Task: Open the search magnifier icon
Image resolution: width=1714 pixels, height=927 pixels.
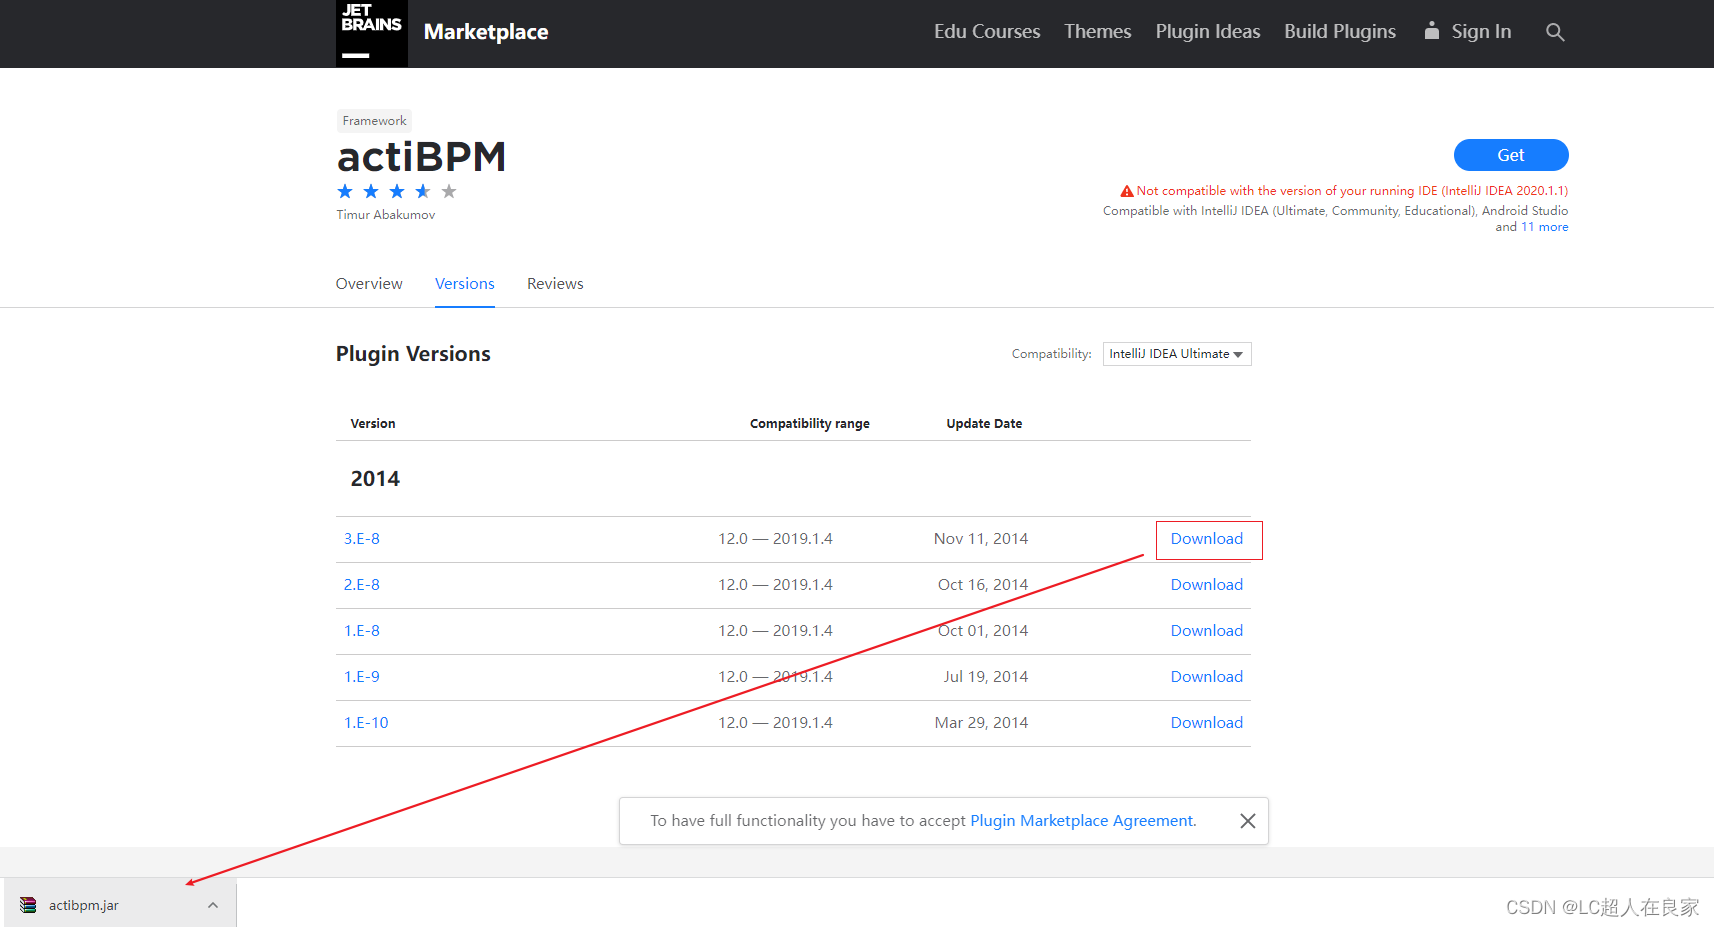Action: point(1555,32)
